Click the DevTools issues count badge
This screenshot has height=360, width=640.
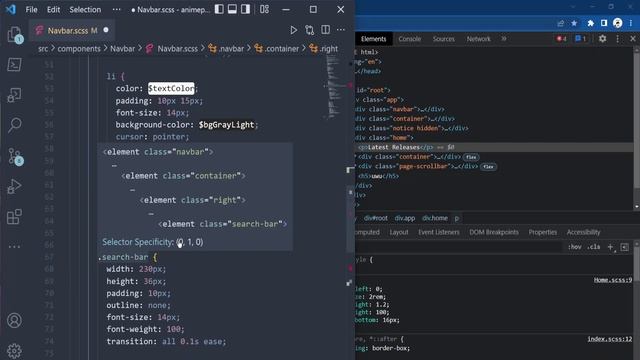pyautogui.click(x=580, y=39)
